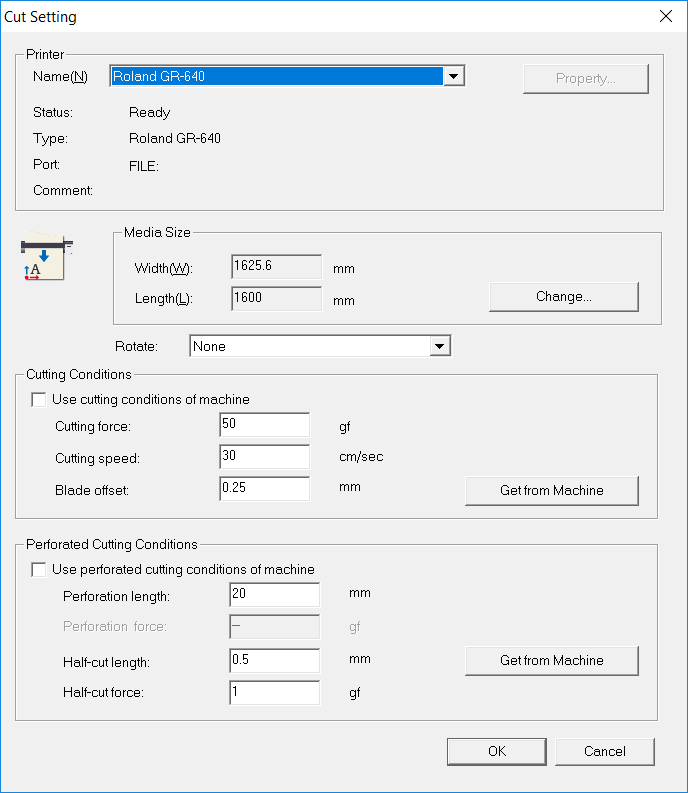The image size is (688, 793).
Task: Click the cm/sec unit label
Action: (x=361, y=457)
